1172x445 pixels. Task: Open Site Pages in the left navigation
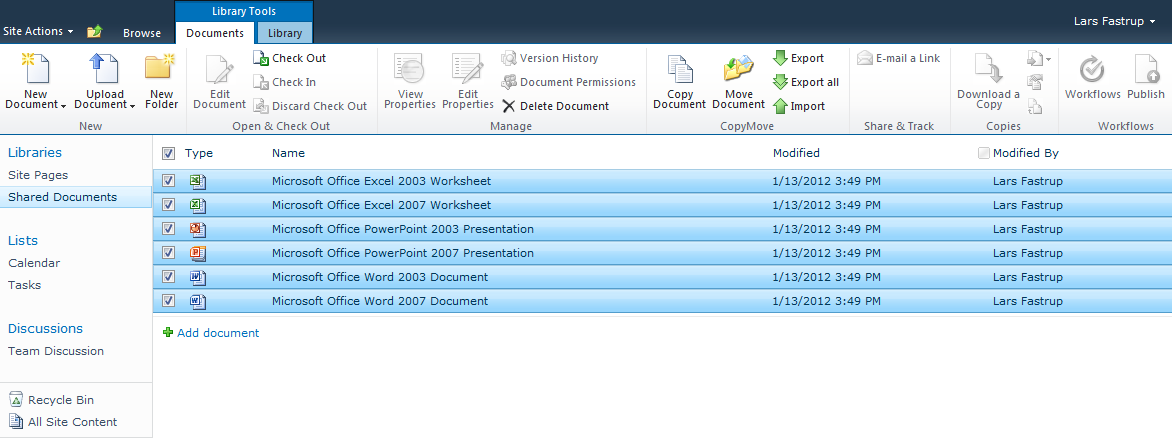(x=38, y=175)
